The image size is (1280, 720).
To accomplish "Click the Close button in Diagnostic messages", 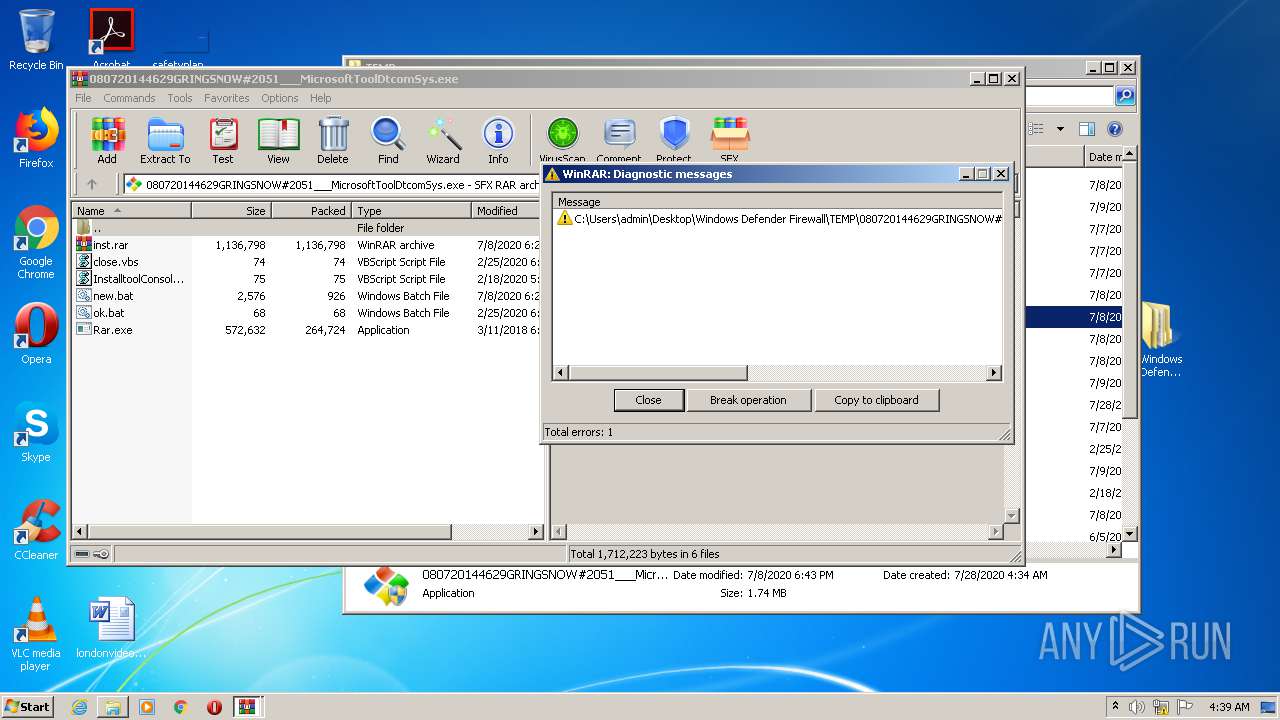I will [648, 400].
